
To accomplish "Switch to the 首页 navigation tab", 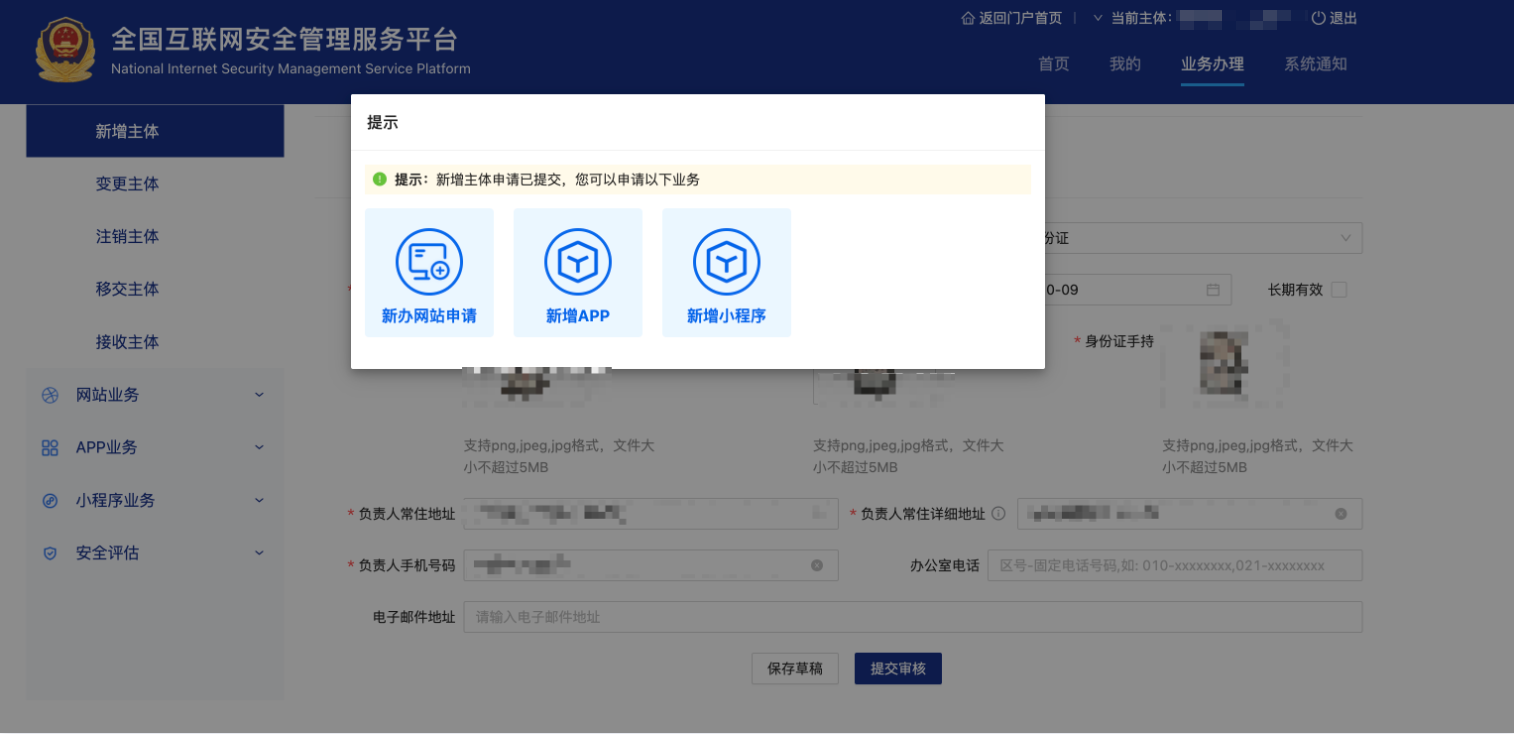I will (x=1053, y=63).
